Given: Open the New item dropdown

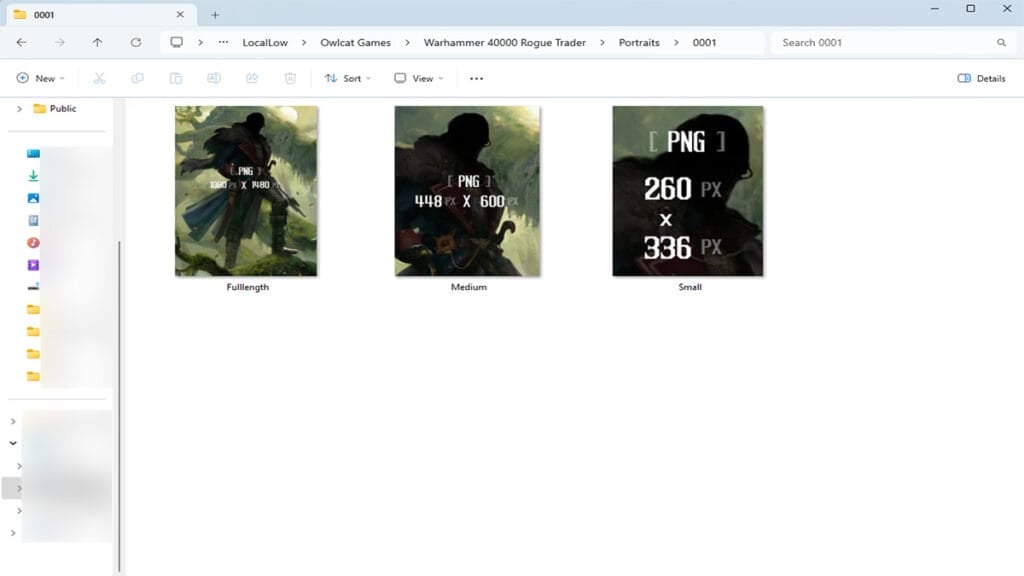Looking at the screenshot, I should [40, 78].
